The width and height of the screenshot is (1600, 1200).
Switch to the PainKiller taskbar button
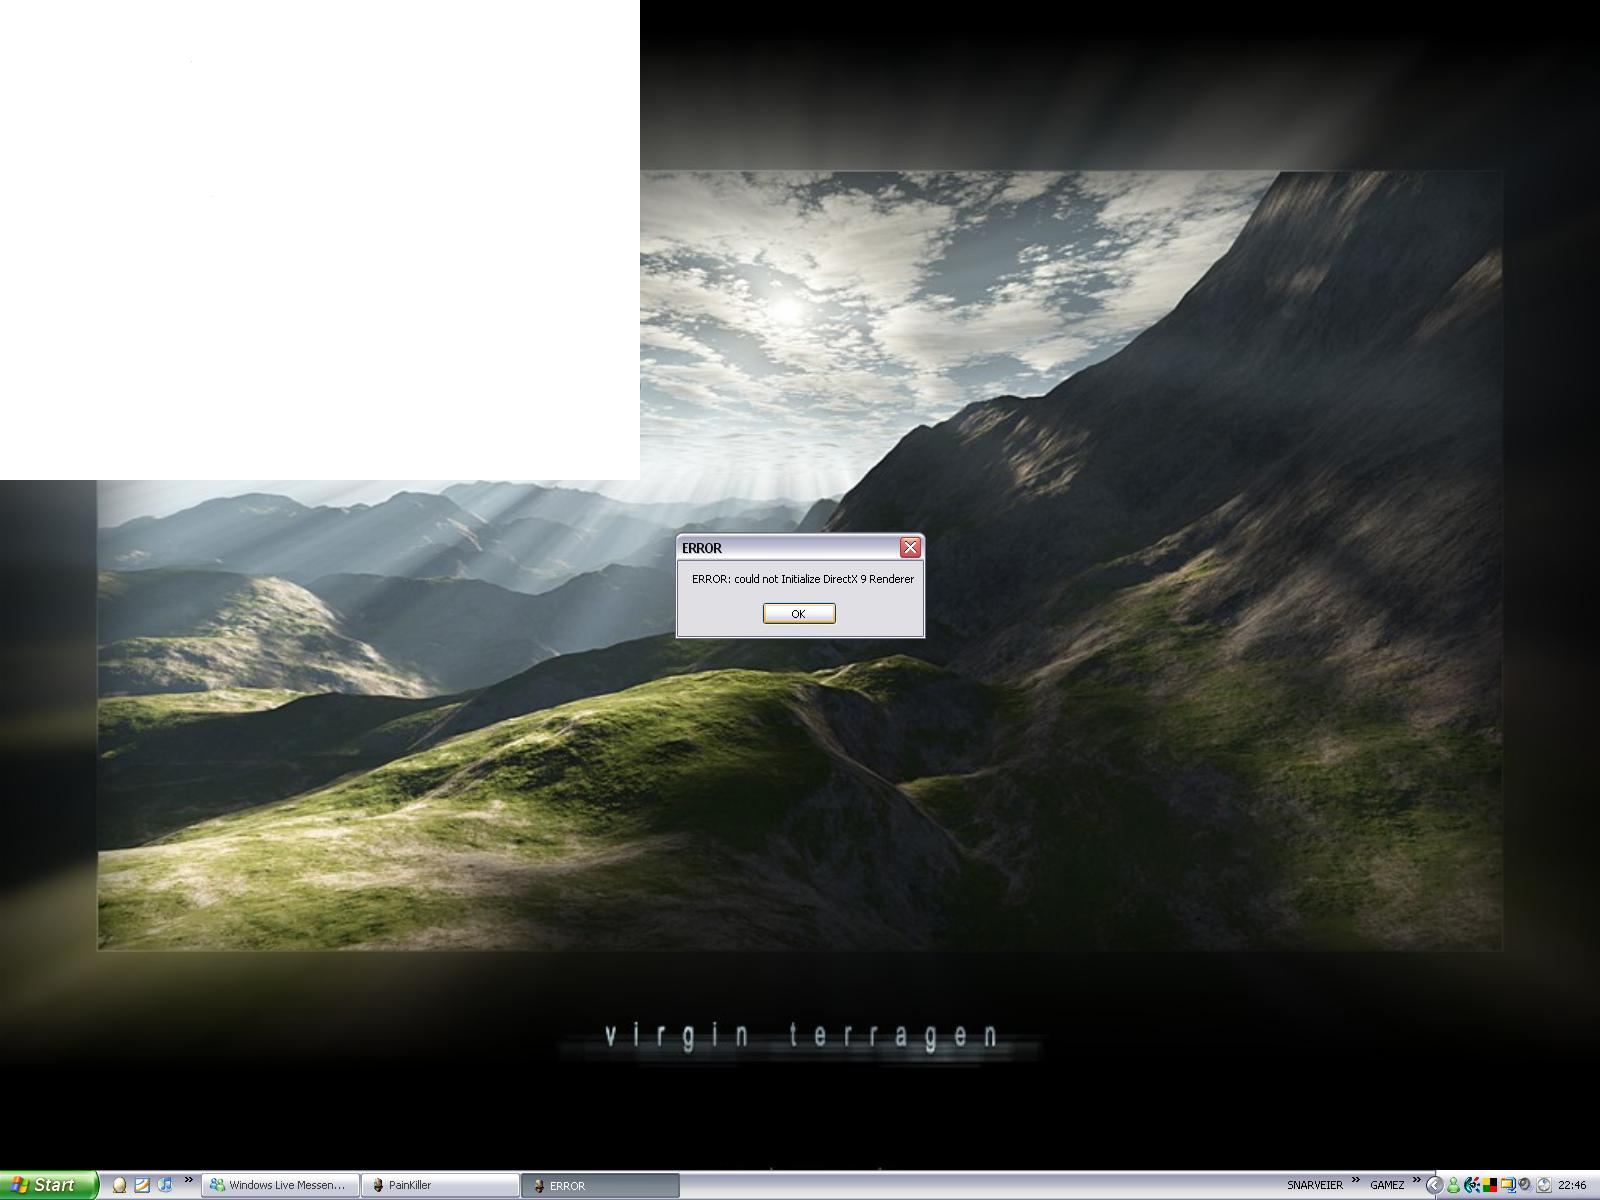[440, 1185]
